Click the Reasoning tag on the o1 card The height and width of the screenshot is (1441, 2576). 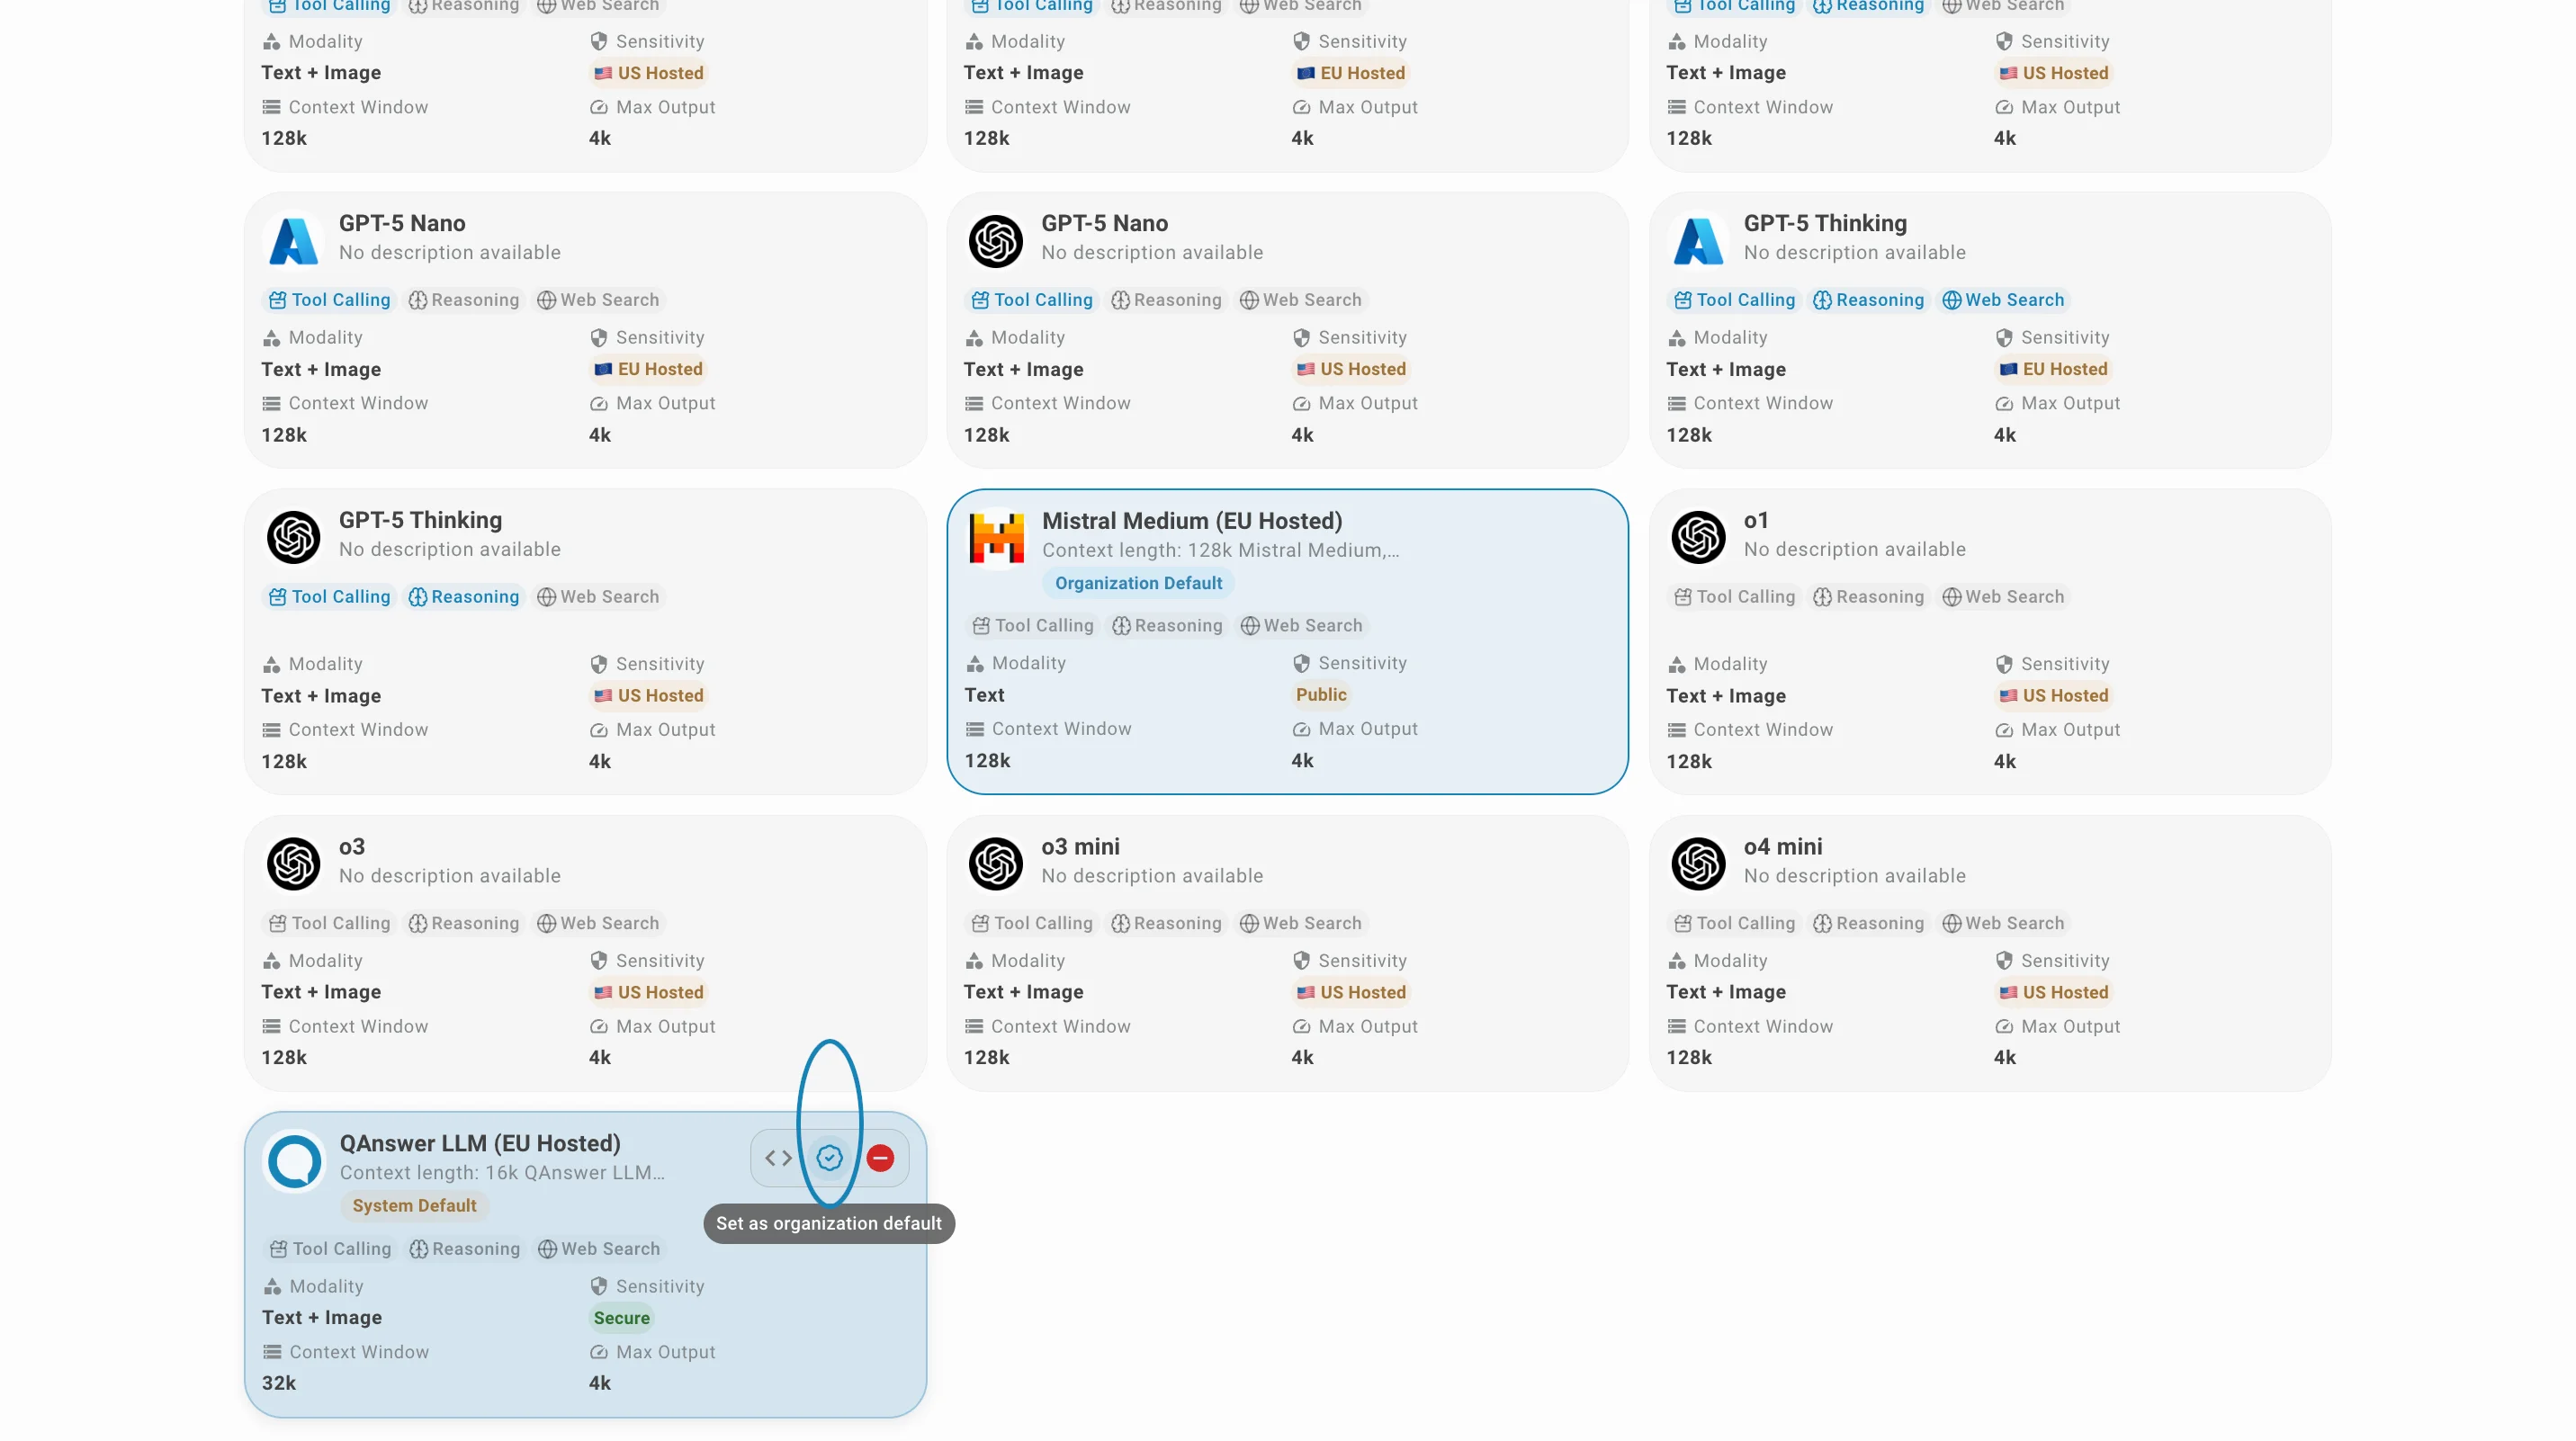click(1868, 597)
